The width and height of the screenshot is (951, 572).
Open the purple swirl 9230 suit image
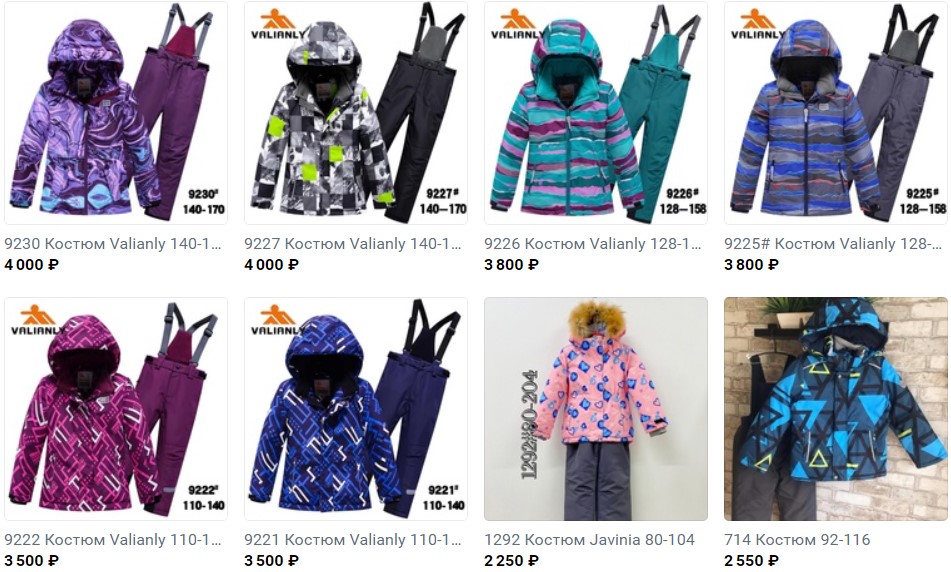(116, 113)
